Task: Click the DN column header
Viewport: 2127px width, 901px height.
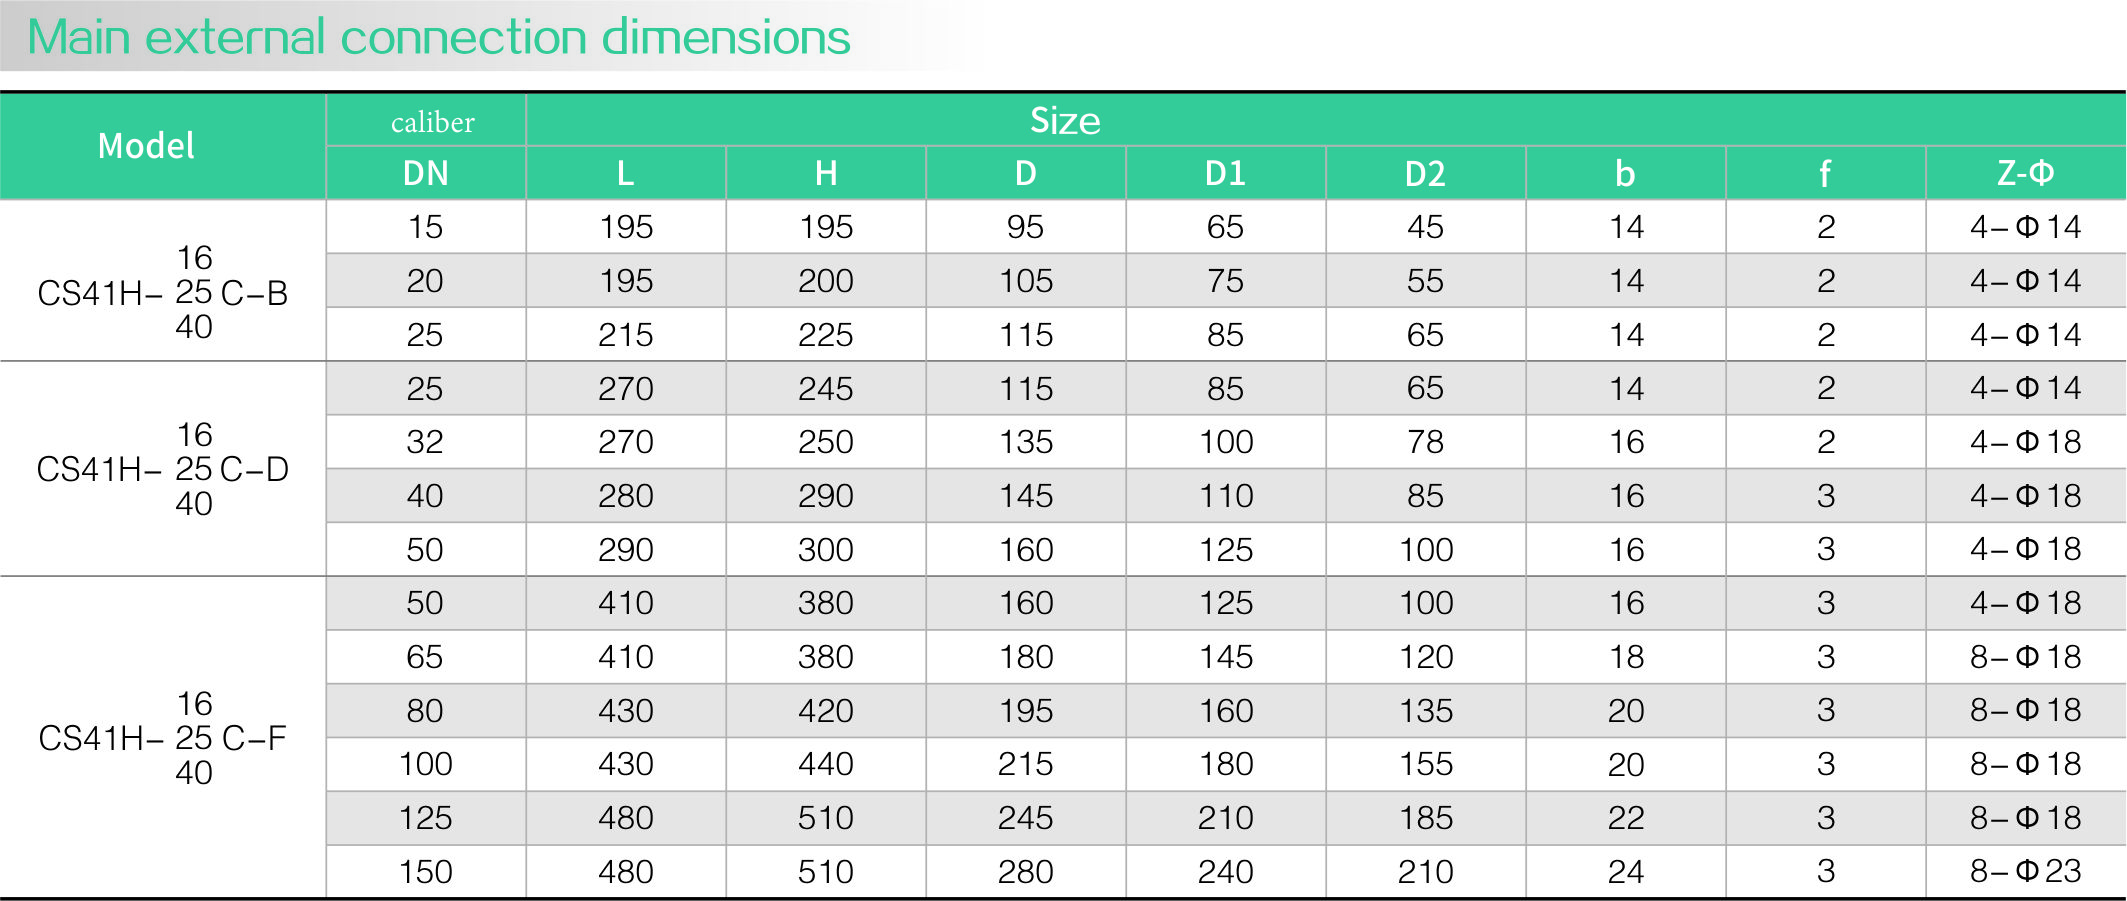Action: (425, 174)
